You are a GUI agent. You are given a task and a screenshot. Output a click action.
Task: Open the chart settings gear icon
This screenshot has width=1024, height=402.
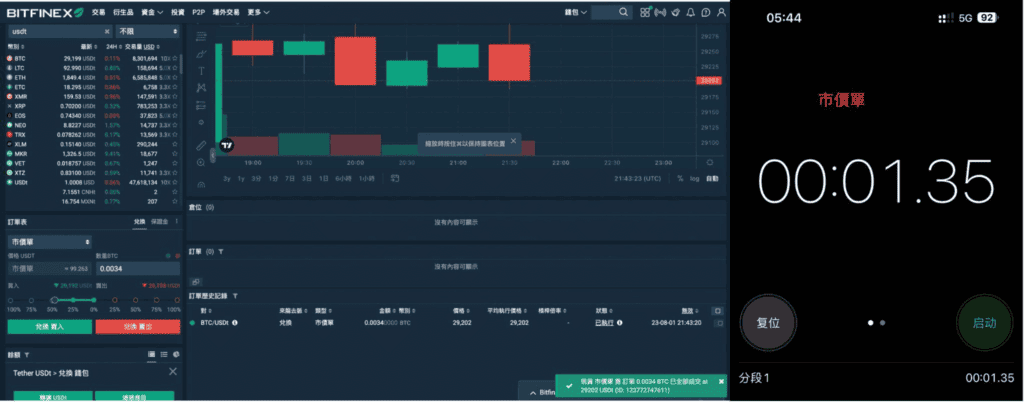(710, 162)
